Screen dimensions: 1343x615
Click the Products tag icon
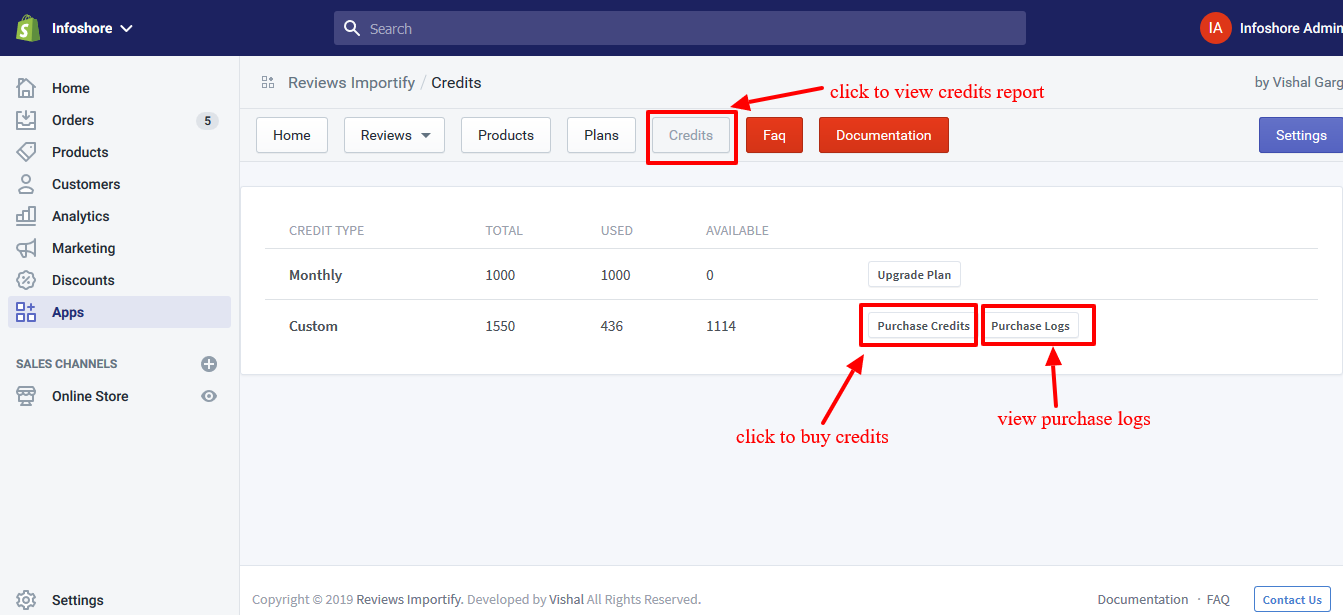(x=26, y=152)
